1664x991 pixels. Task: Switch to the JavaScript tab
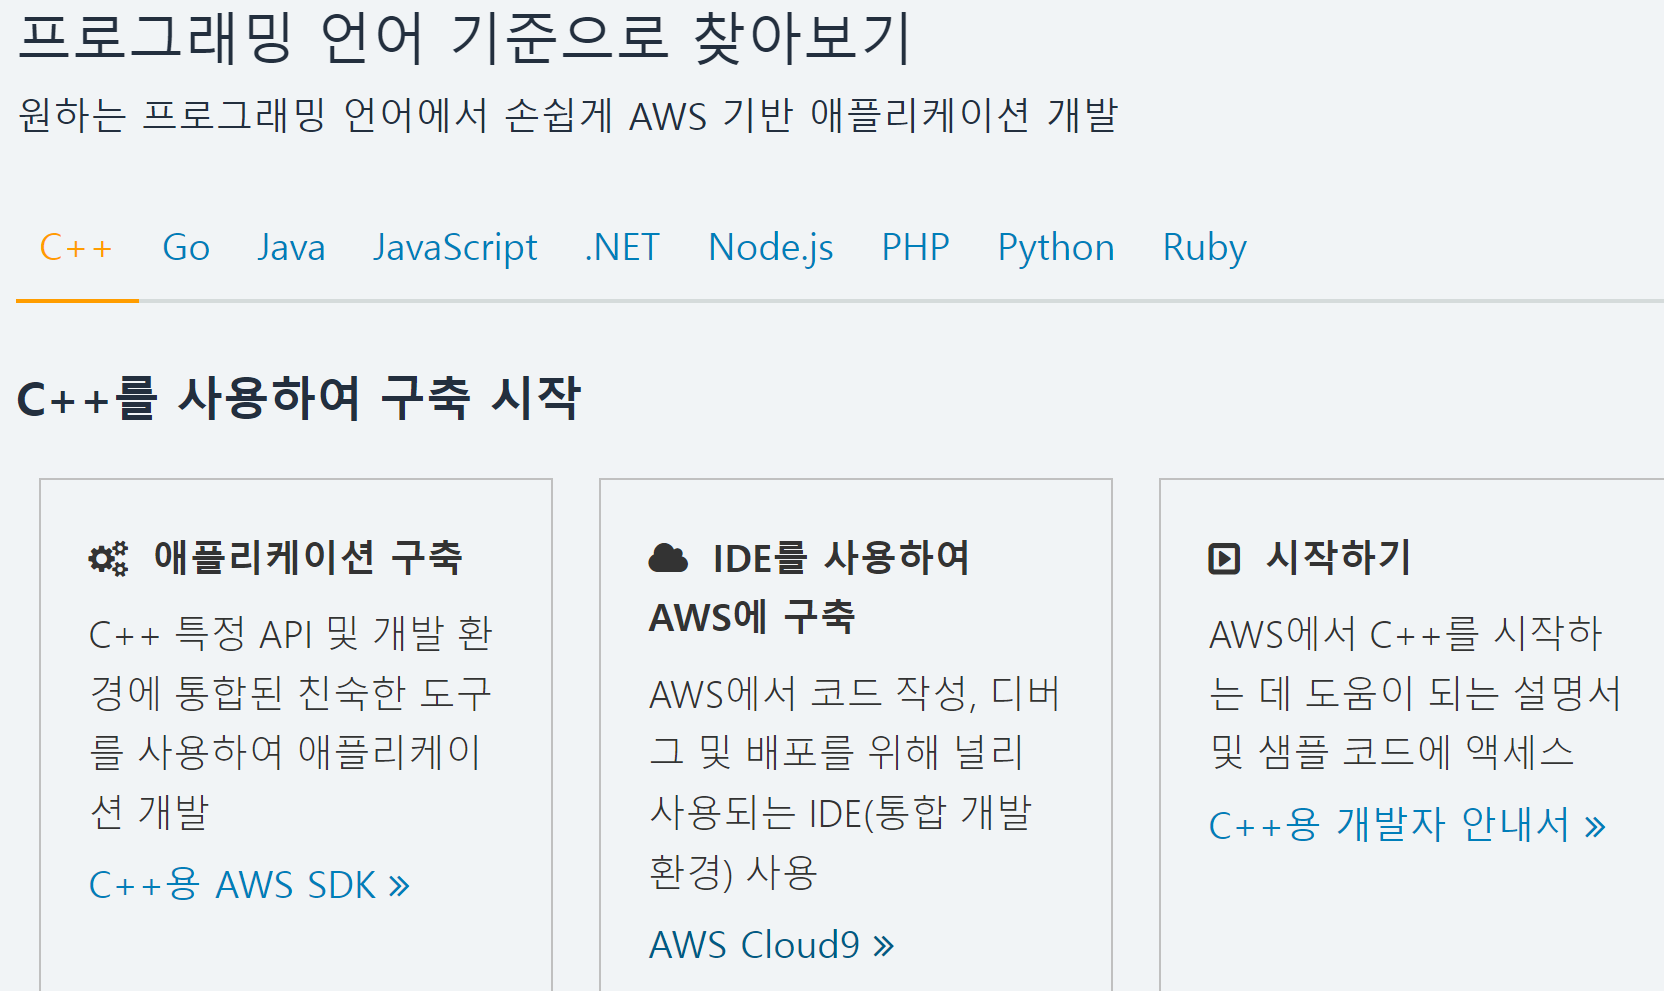(x=455, y=248)
